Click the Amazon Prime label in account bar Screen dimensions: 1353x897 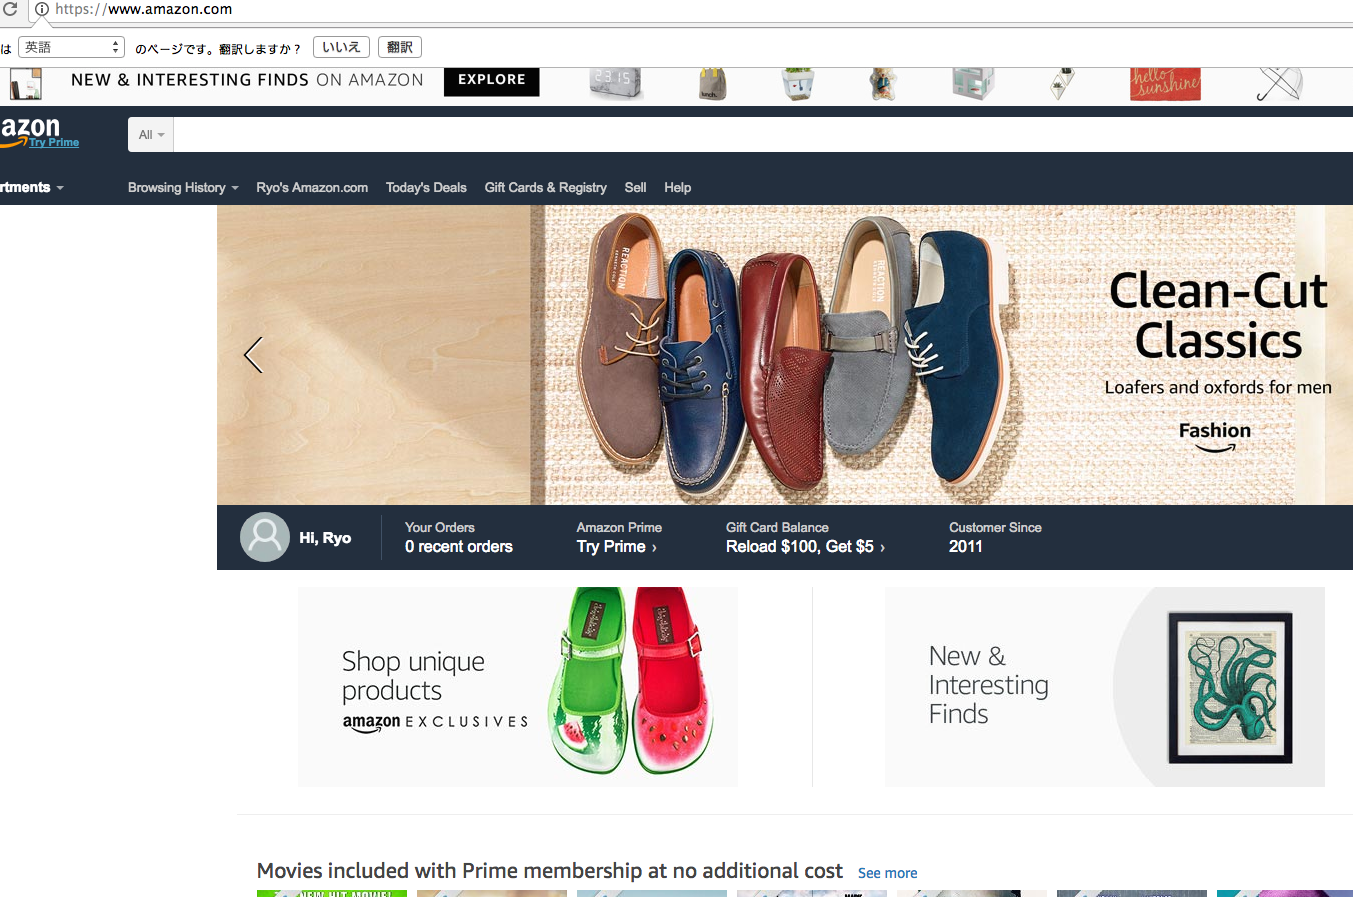coord(619,527)
